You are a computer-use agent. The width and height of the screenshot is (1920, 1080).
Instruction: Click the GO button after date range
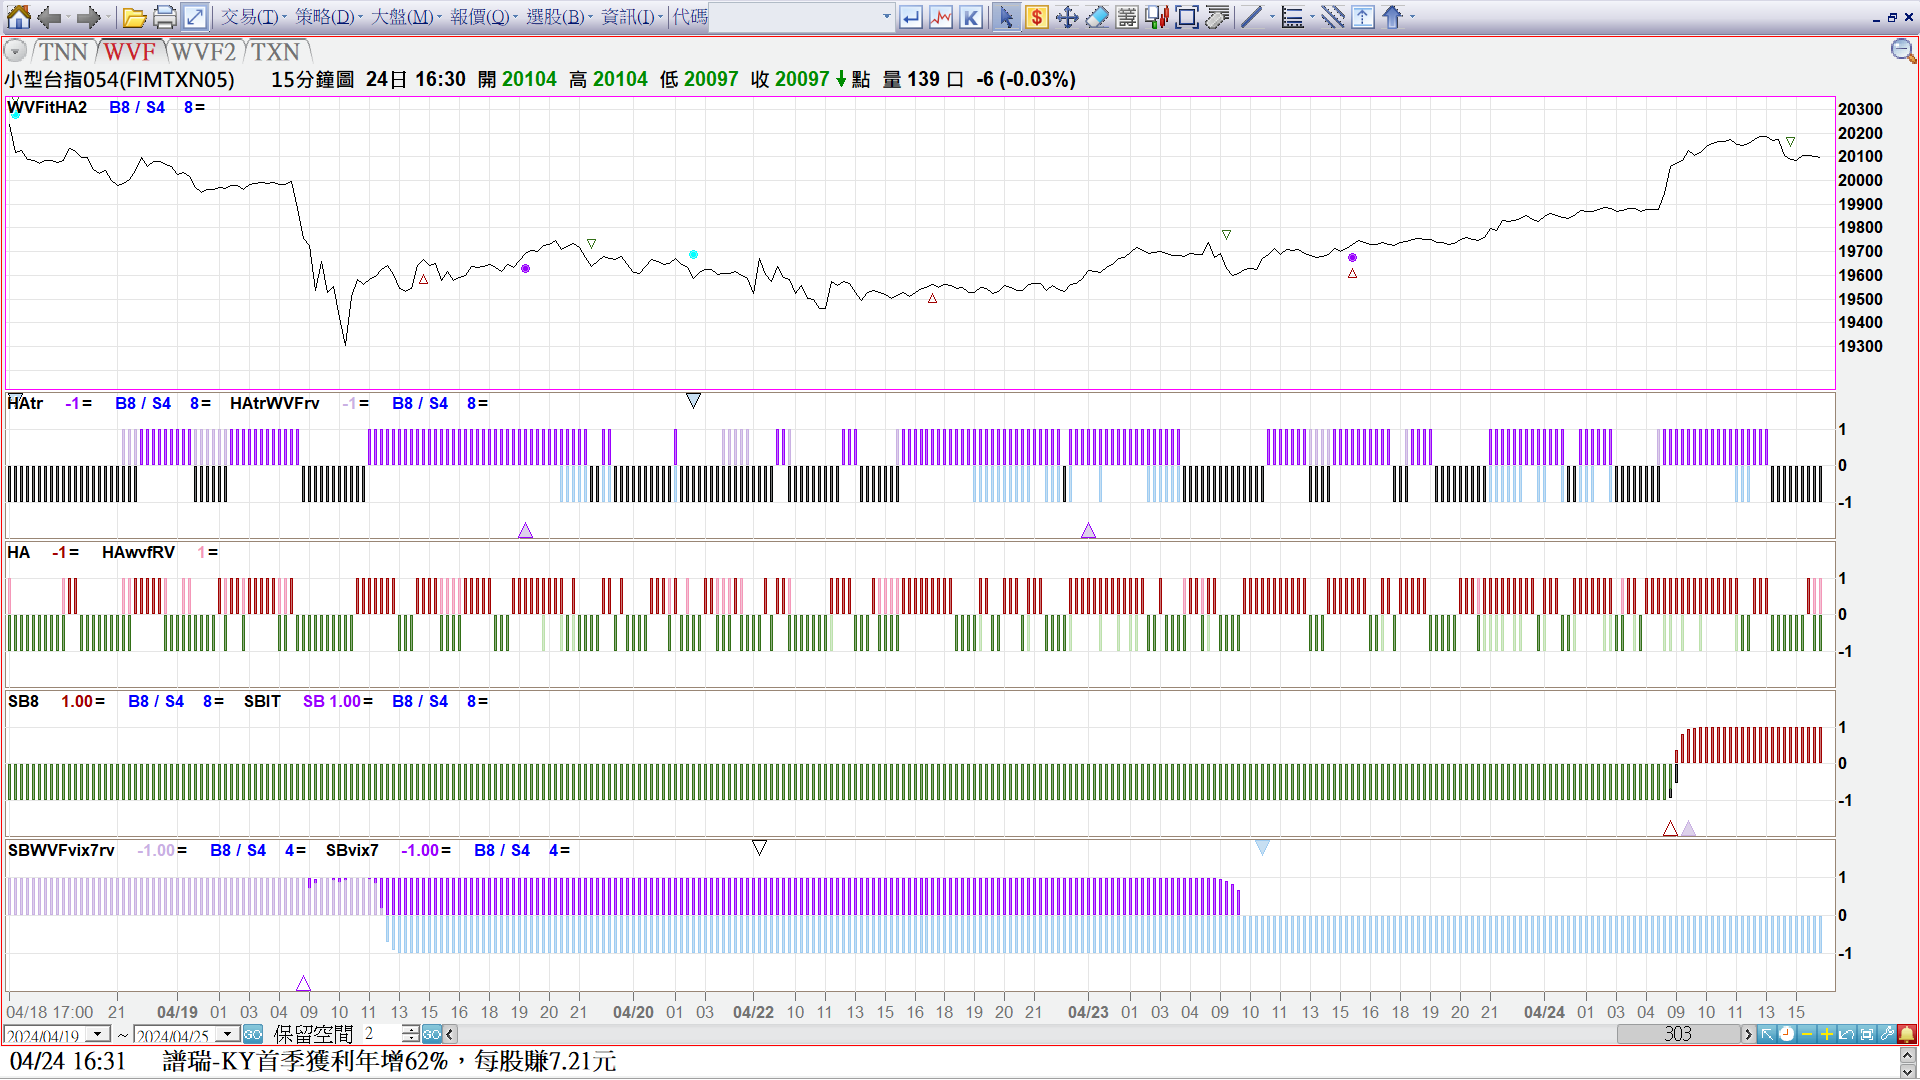(253, 1034)
